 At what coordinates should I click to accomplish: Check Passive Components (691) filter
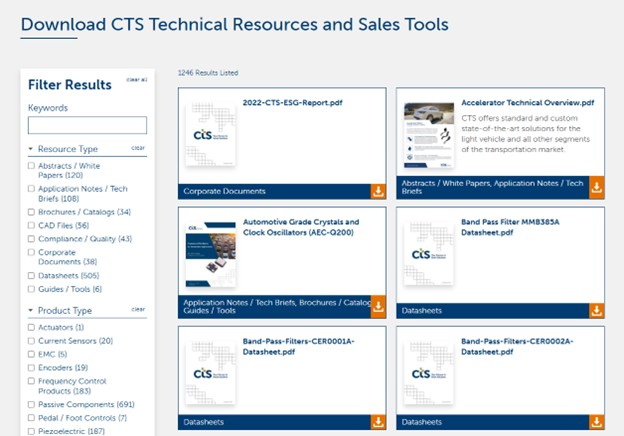tap(31, 405)
